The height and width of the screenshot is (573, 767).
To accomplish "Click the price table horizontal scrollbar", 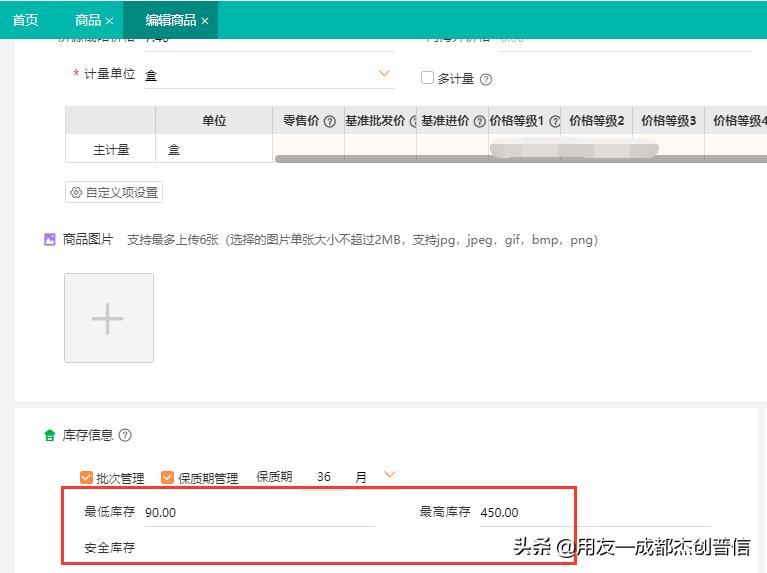I will pos(521,159).
